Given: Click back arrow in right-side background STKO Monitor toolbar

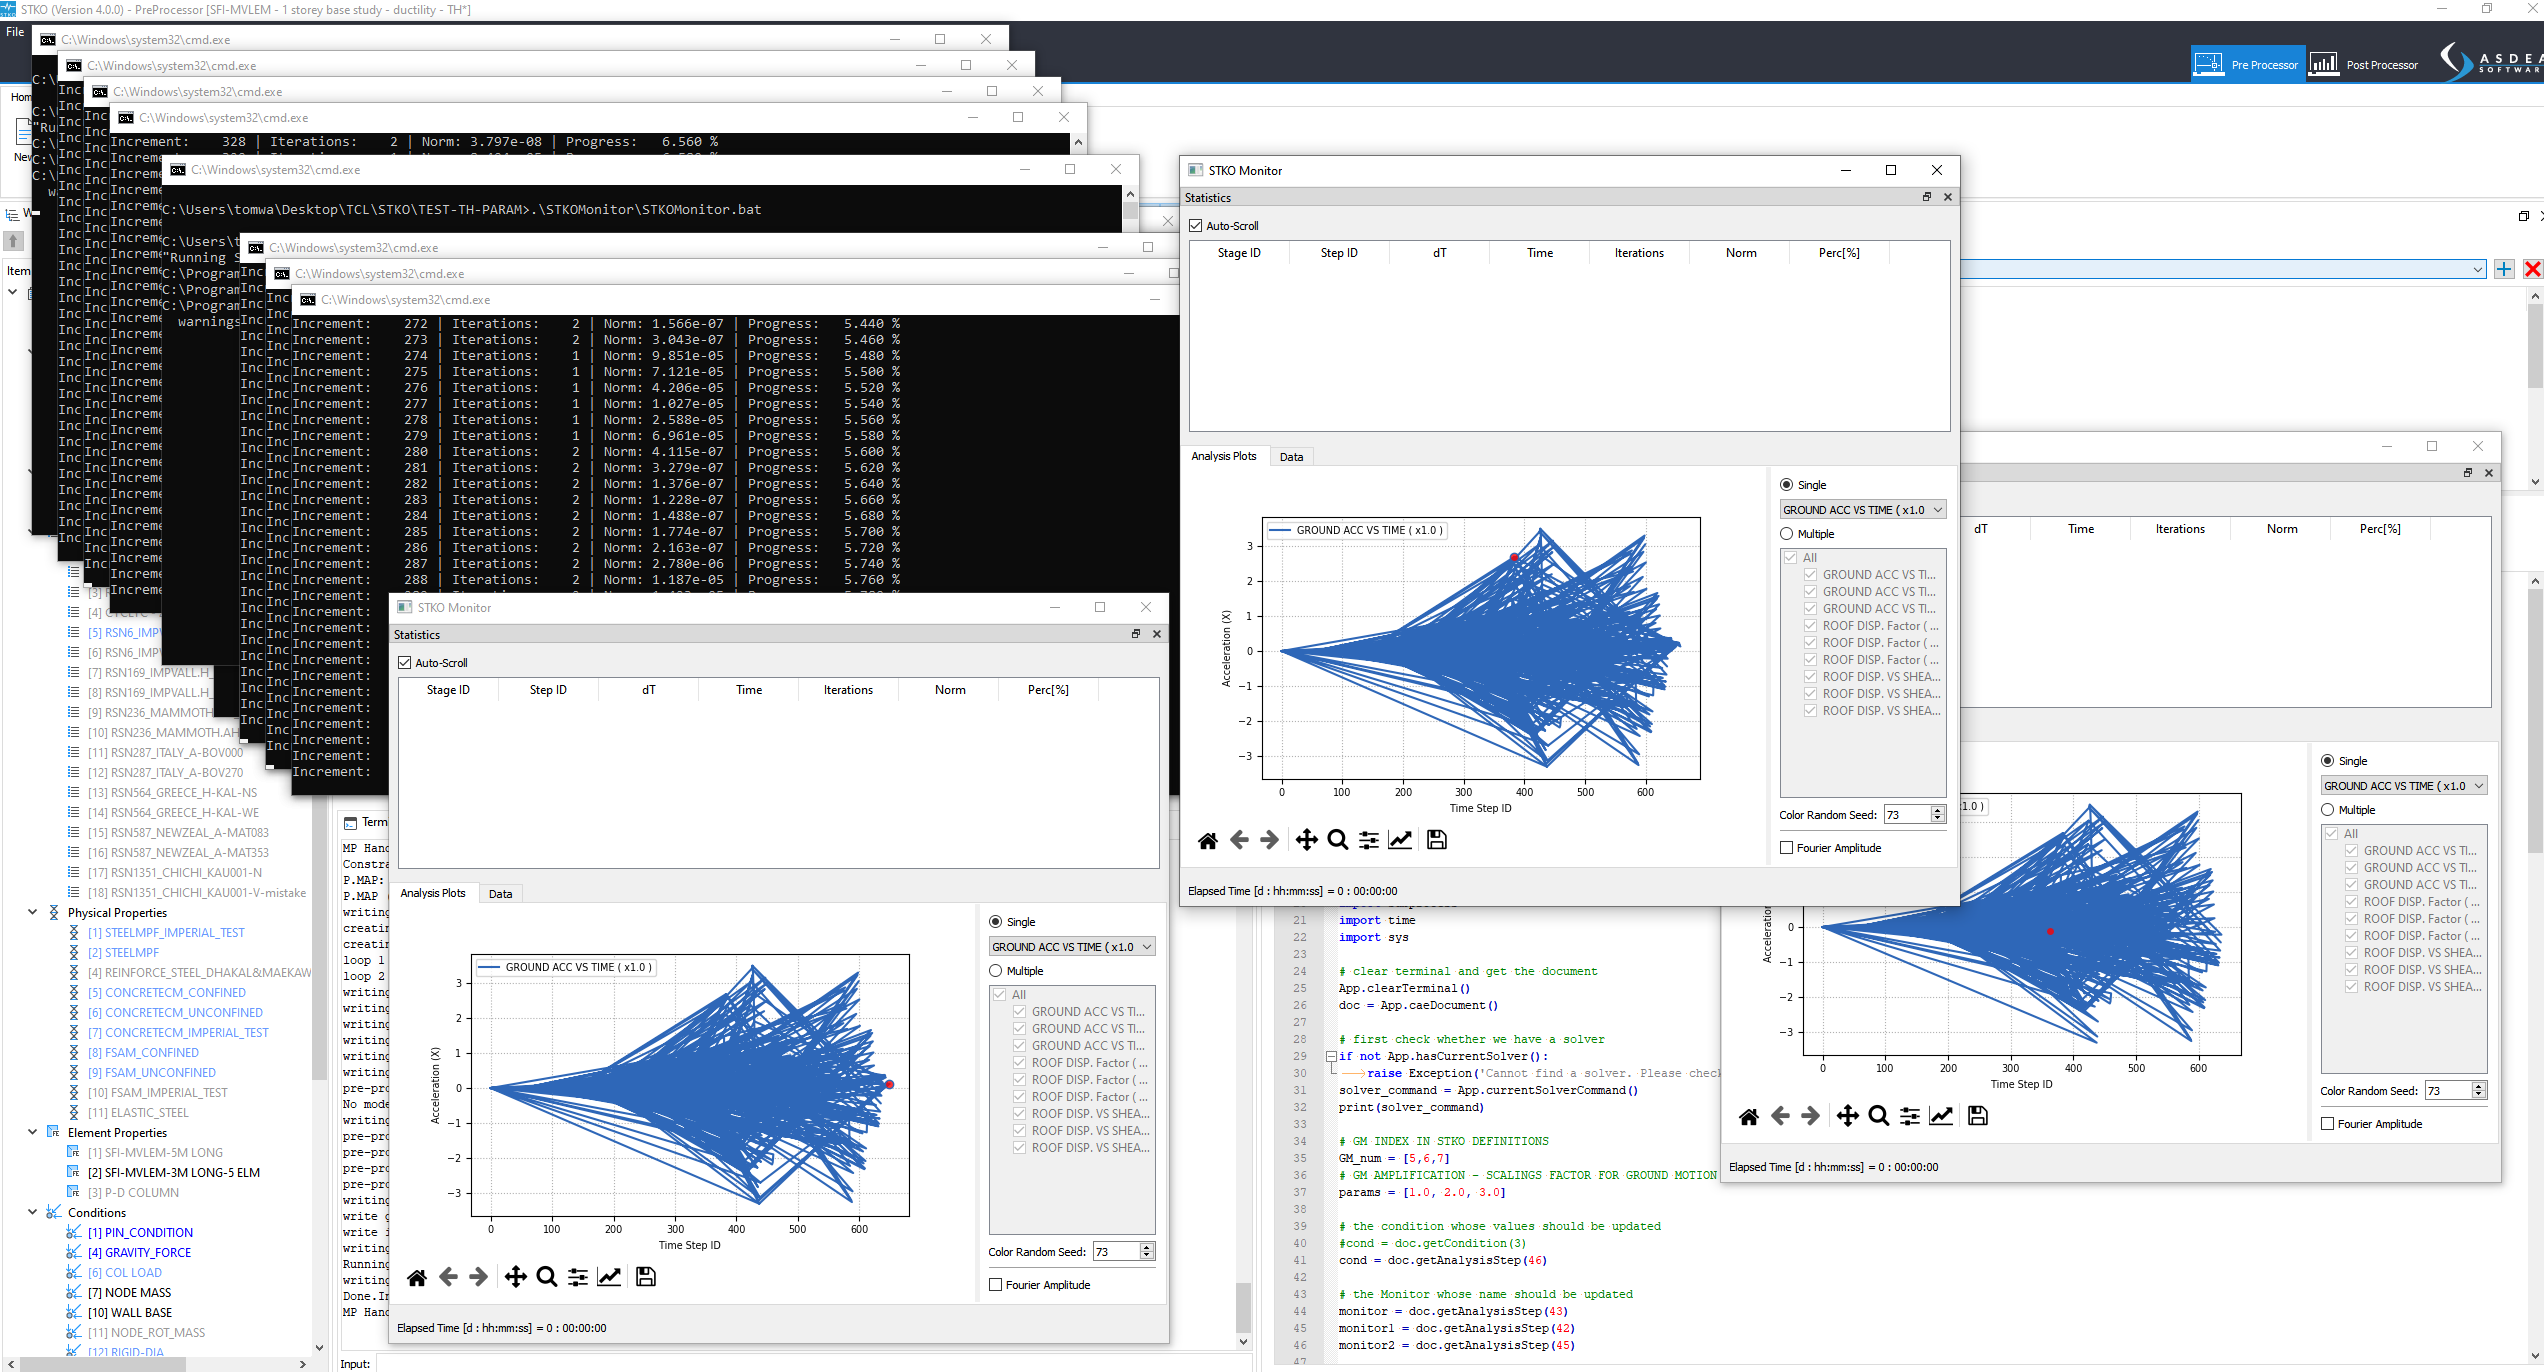Looking at the screenshot, I should 1780,1116.
